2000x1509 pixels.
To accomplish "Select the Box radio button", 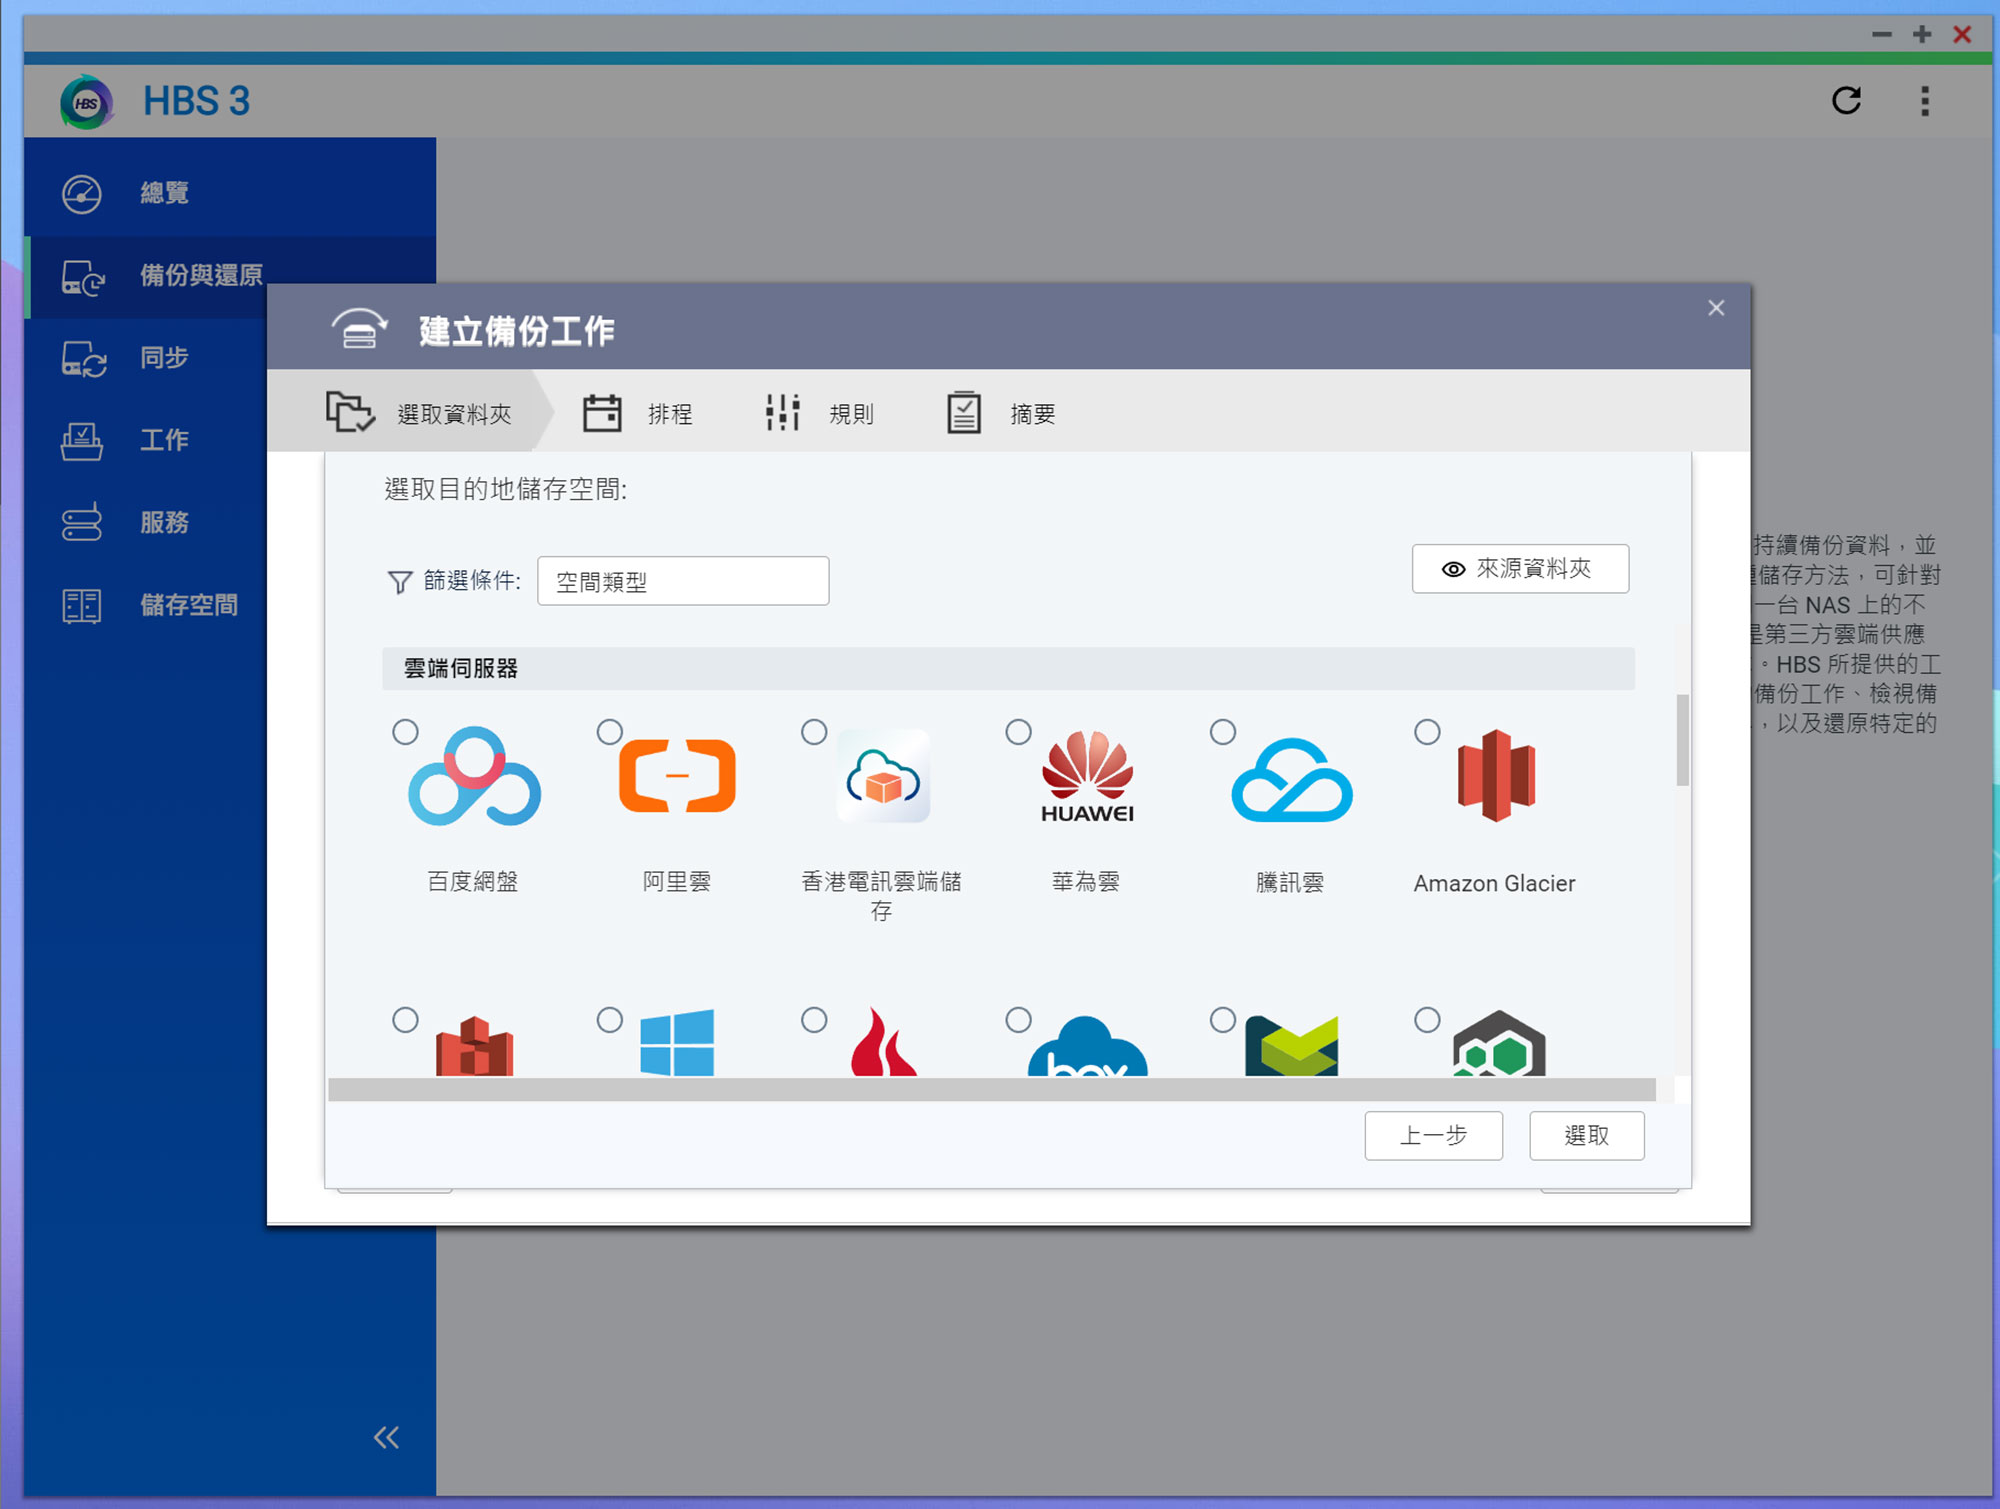I will coord(1018,1020).
